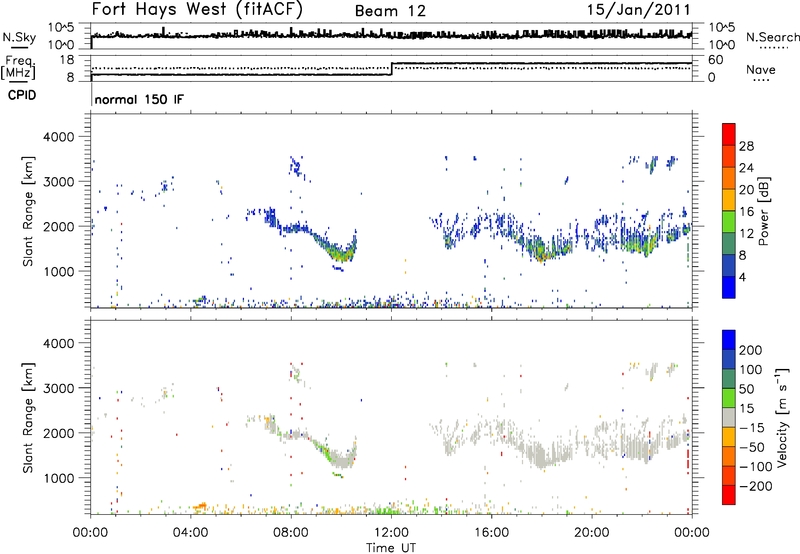The width and height of the screenshot is (800, 554).
Task: Click the "12:00" time axis label
Action: 391,533
